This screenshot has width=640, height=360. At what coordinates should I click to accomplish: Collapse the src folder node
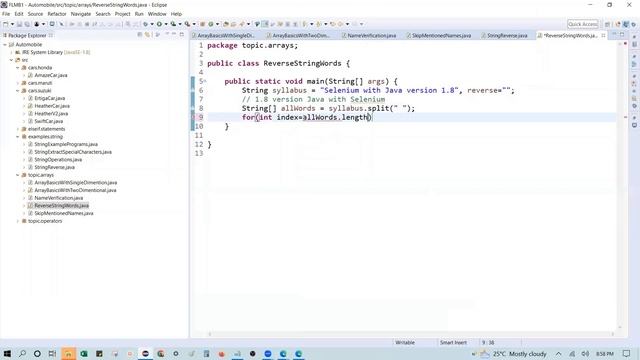click(11, 60)
